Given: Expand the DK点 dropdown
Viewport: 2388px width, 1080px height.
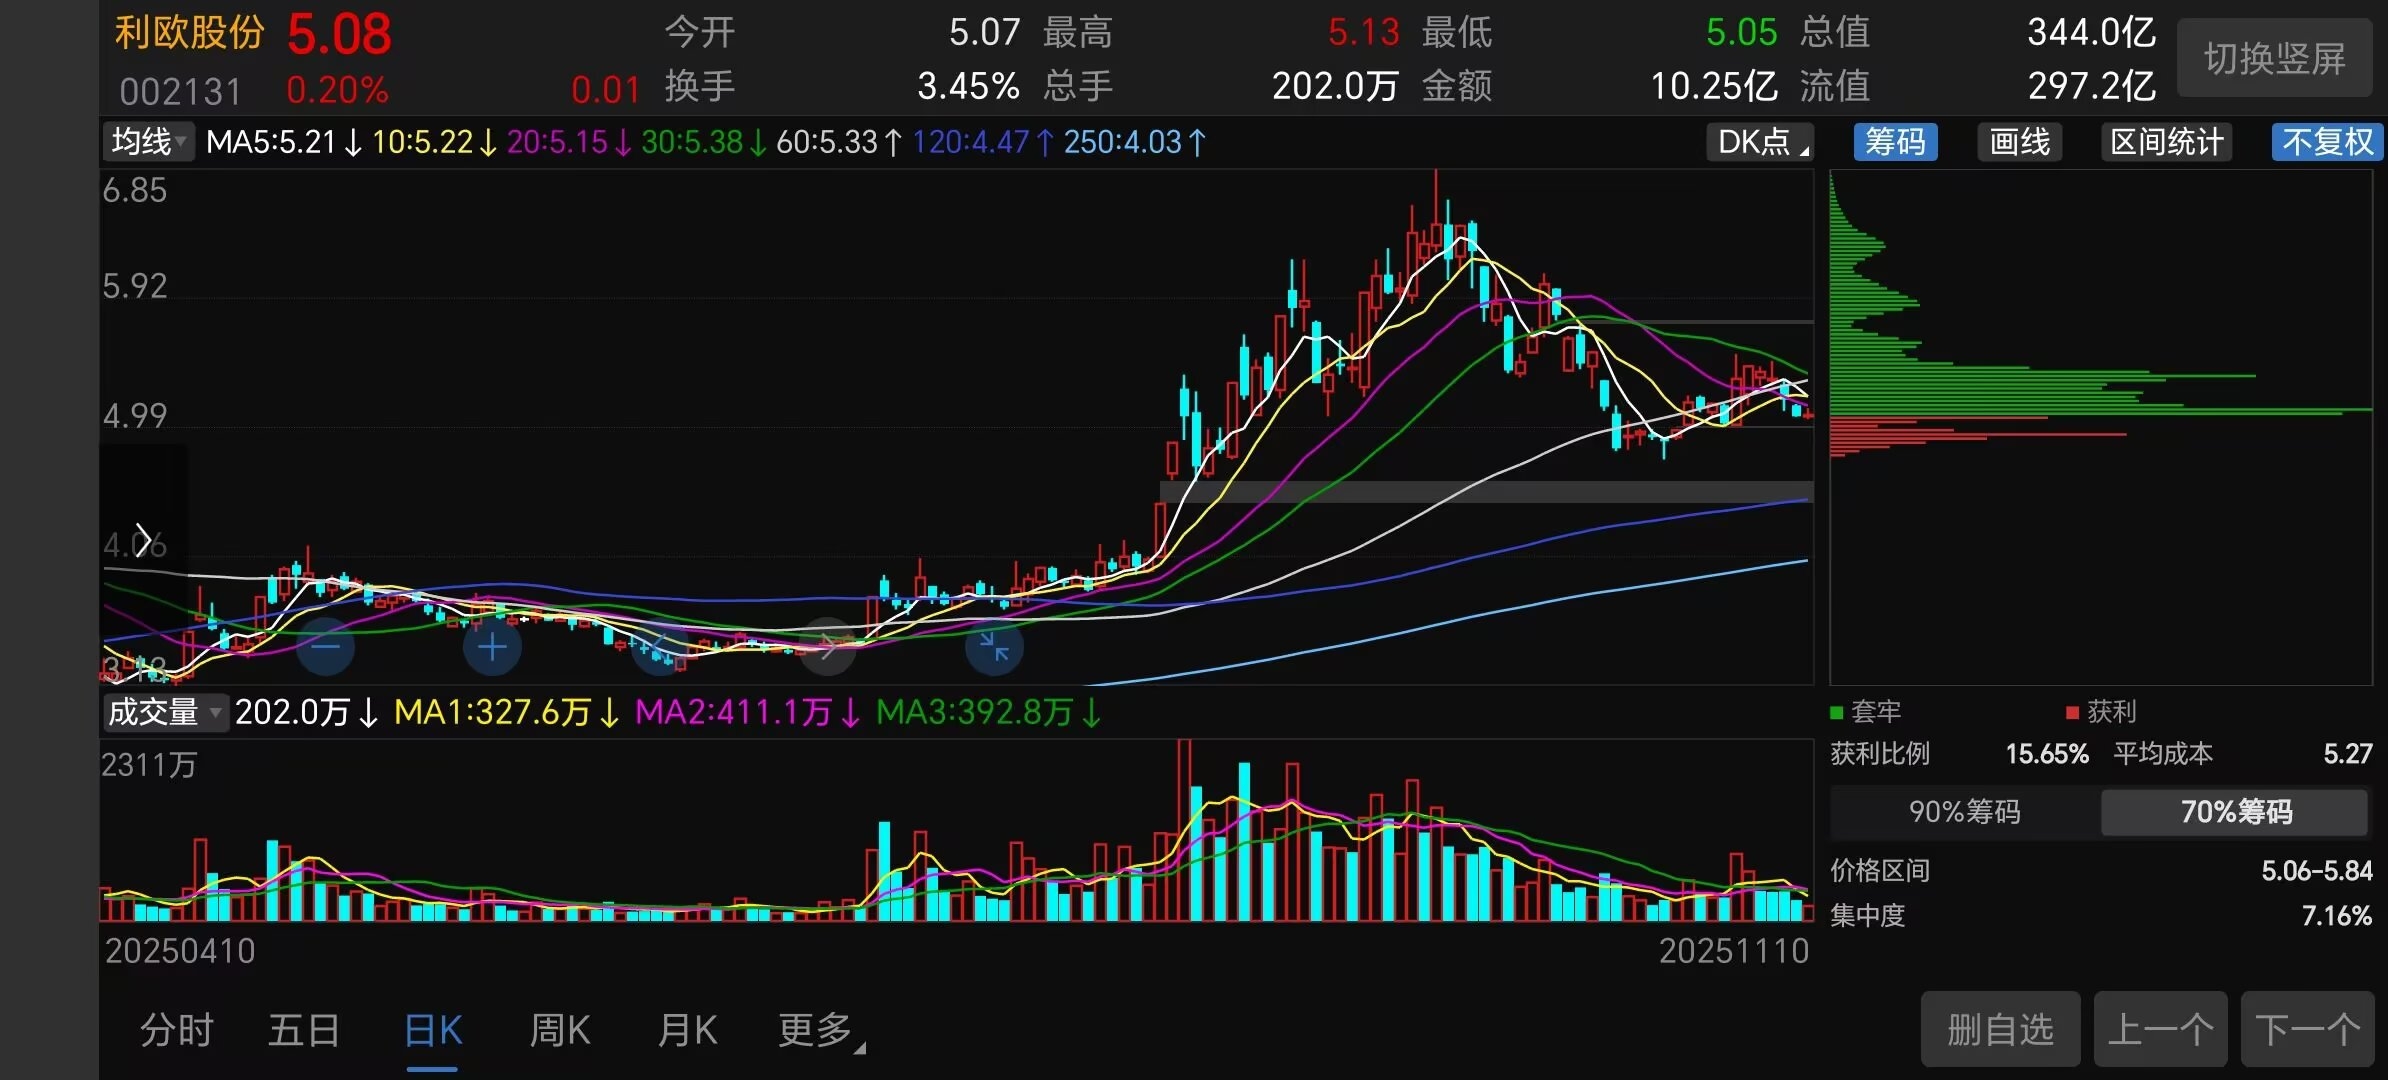Looking at the screenshot, I should point(1761,142).
